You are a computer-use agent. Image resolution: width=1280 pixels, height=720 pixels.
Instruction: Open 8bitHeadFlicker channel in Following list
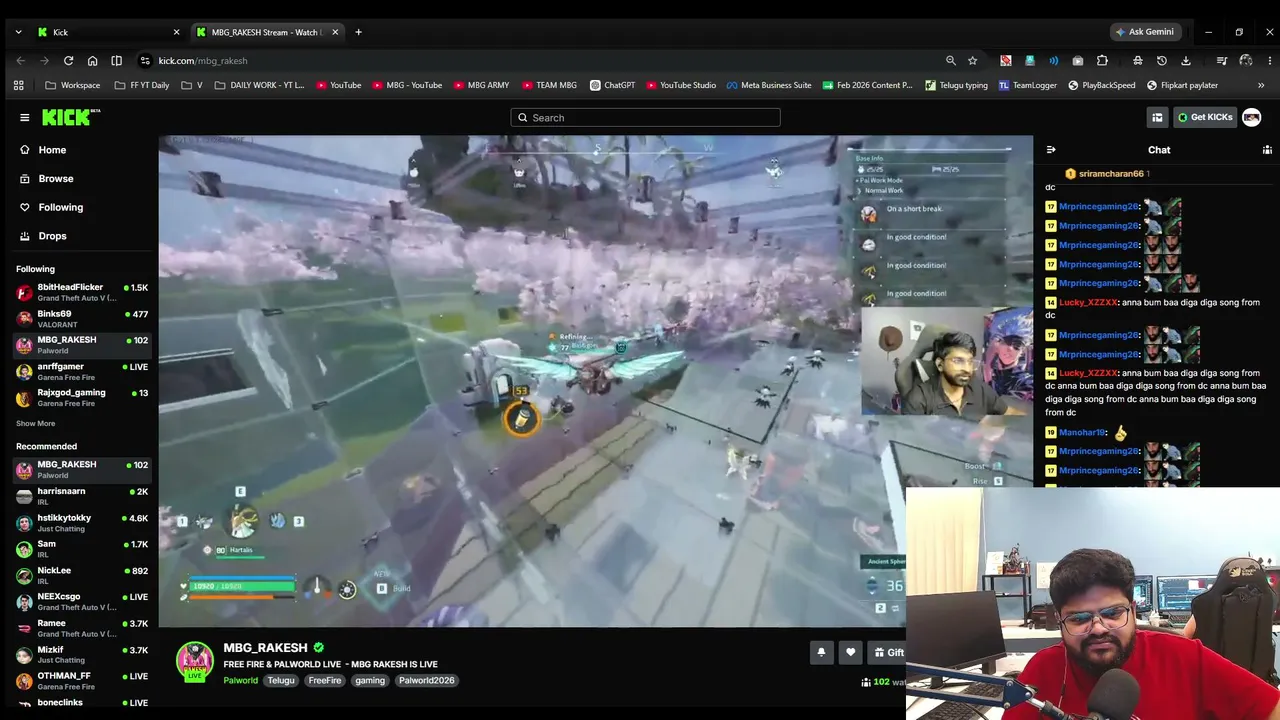[x=82, y=292]
